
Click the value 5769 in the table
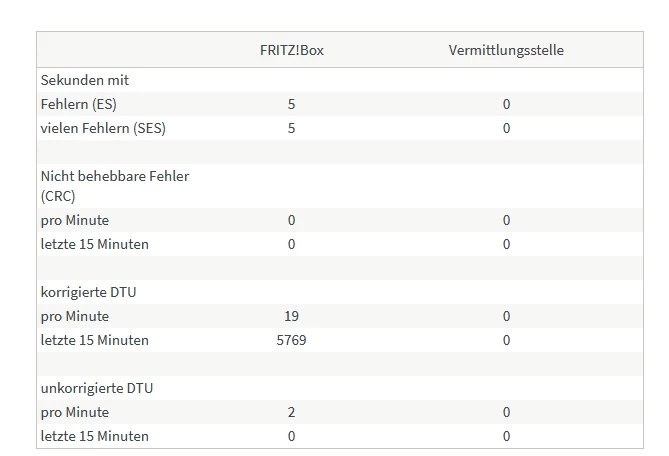[291, 340]
